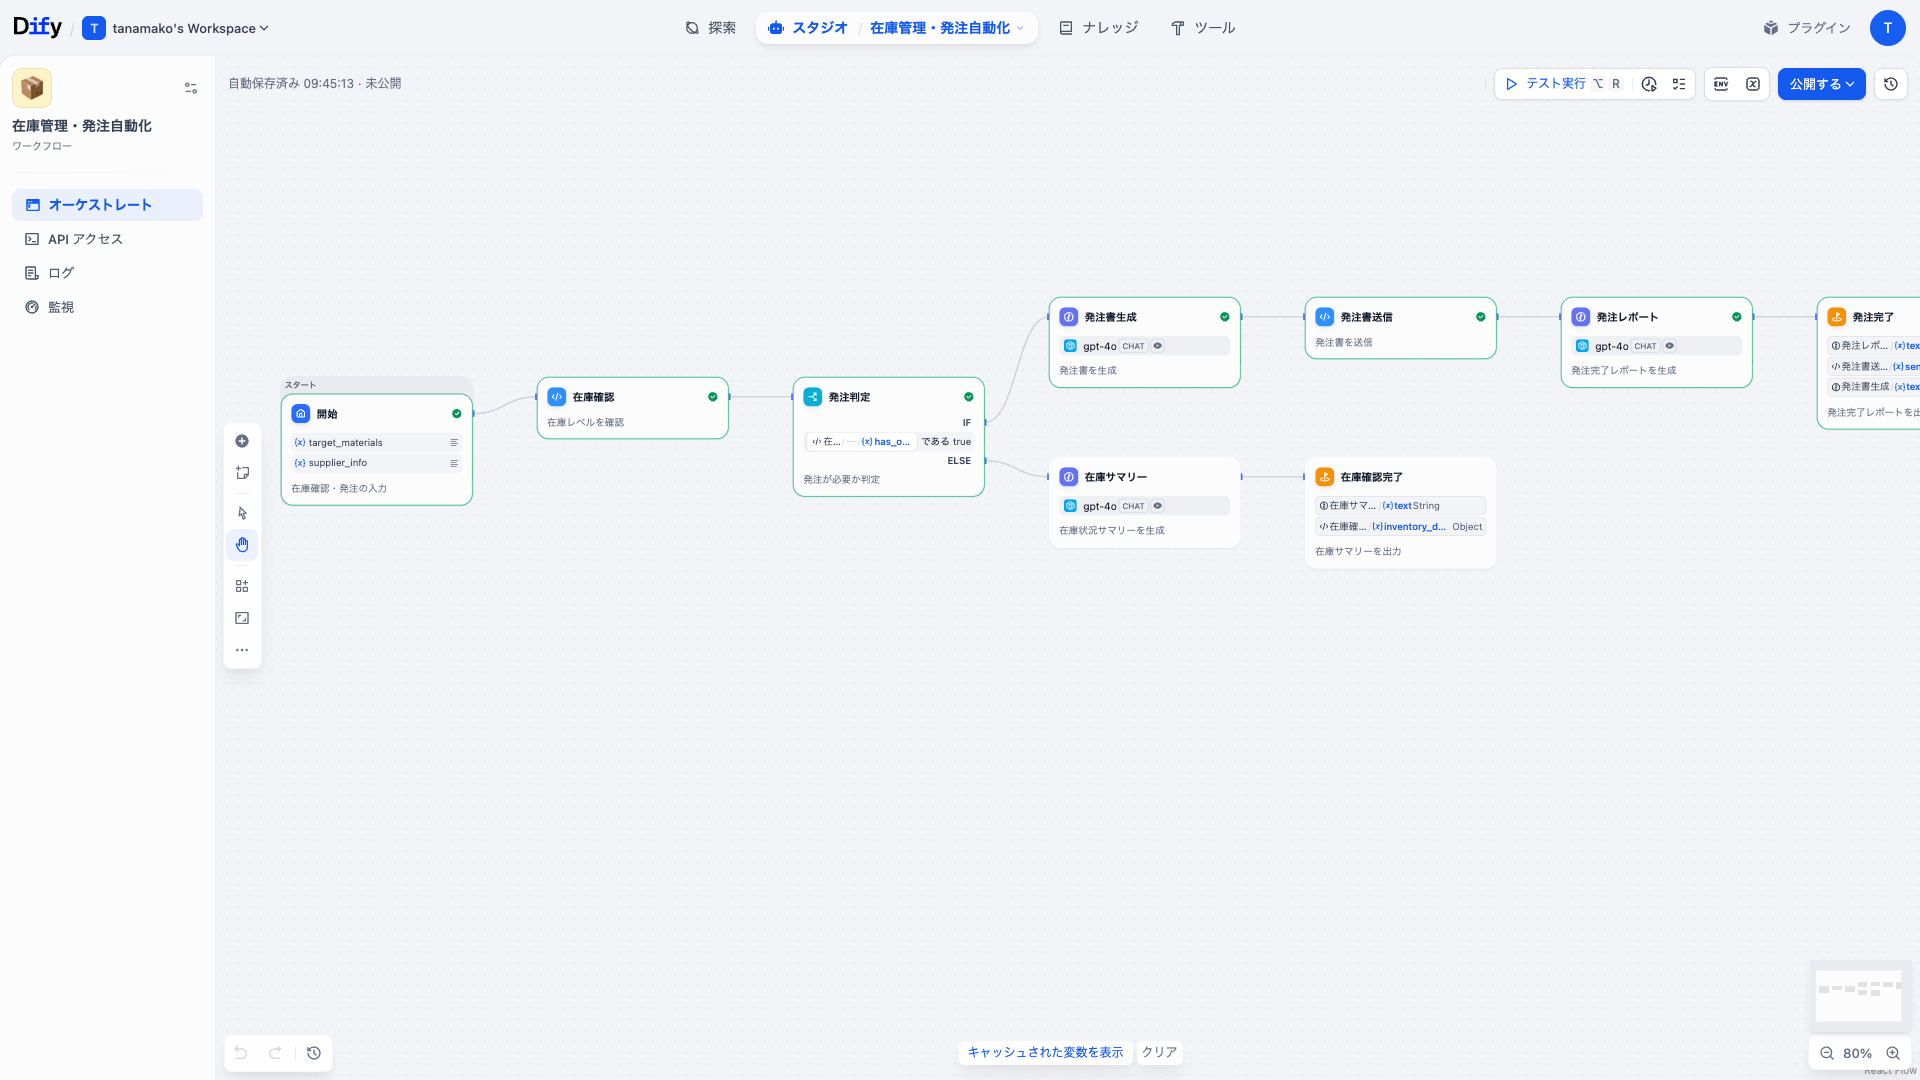Click キャッシュされた変数を表示 at the bottom
Image resolution: width=1920 pixels, height=1080 pixels.
pyautogui.click(x=1045, y=1052)
